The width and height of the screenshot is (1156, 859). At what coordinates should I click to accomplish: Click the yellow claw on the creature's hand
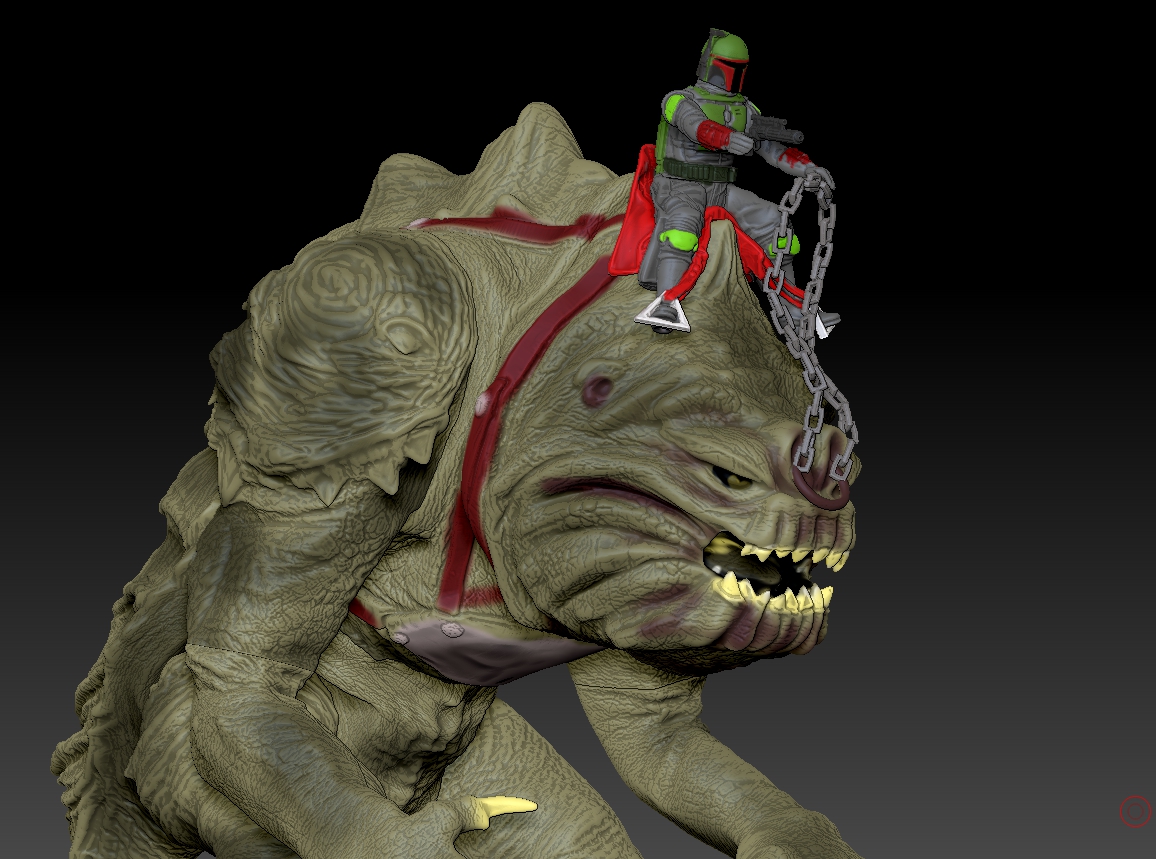coord(504,808)
